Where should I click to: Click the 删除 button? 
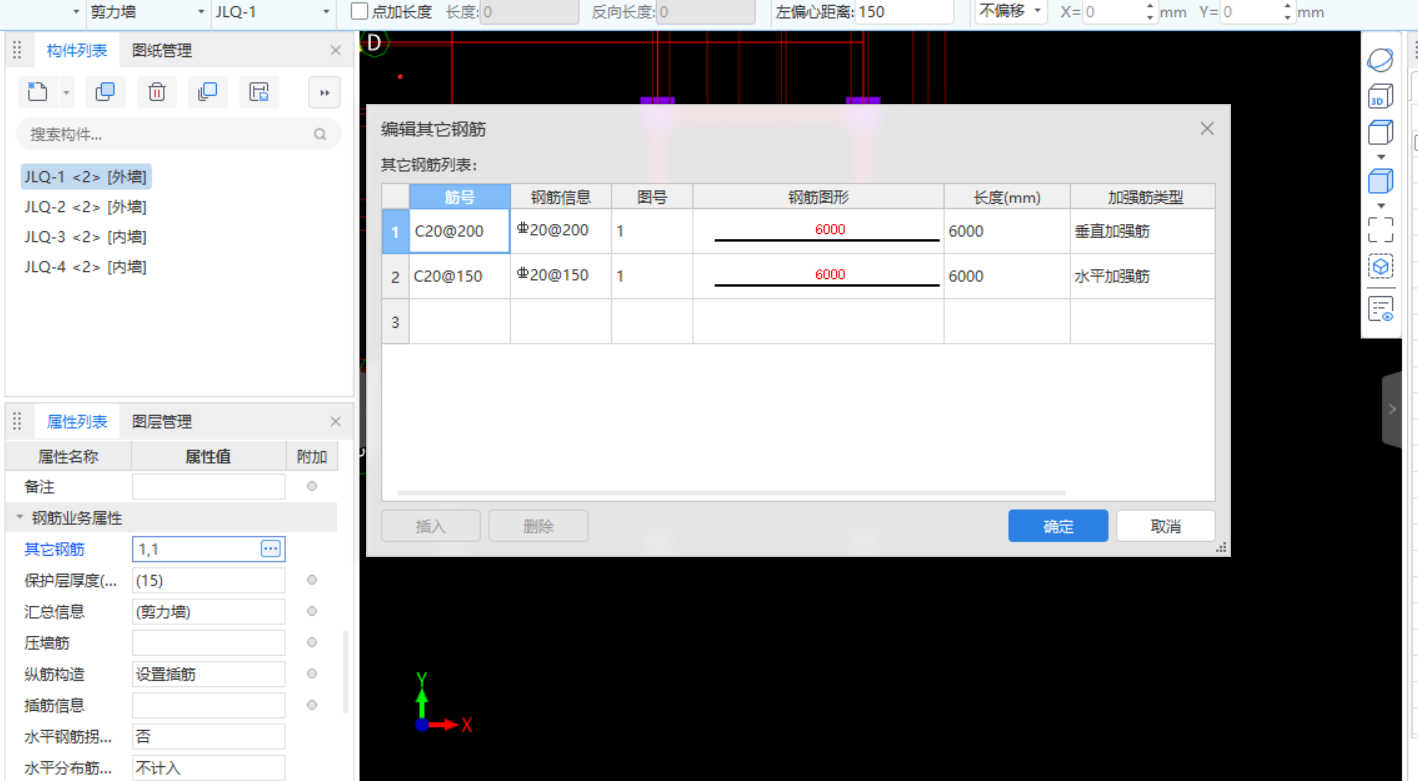pos(538,526)
